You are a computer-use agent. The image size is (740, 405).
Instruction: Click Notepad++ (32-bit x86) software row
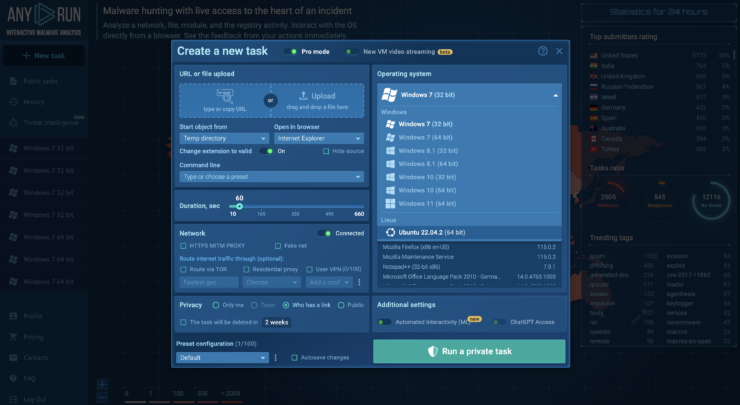pos(469,267)
